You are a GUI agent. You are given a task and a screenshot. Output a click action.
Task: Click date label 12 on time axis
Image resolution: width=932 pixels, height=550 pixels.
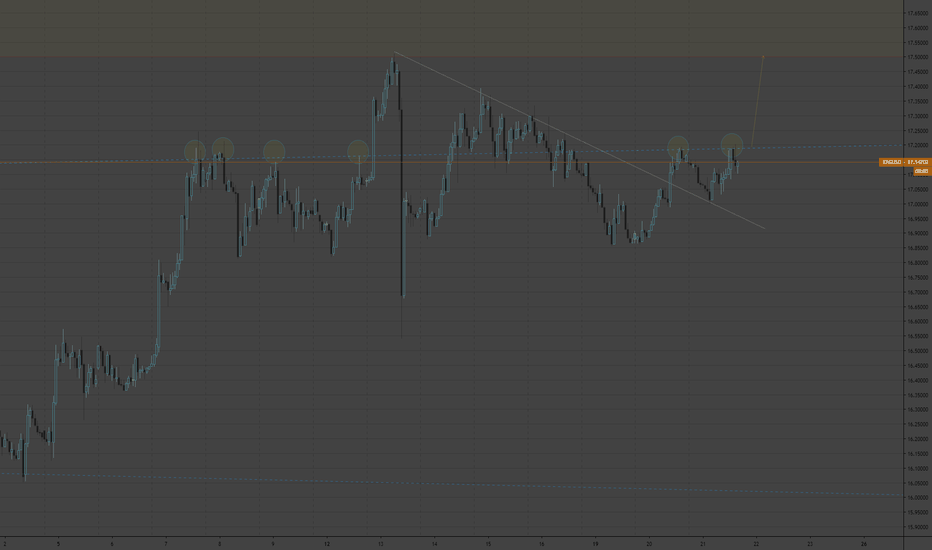327,543
